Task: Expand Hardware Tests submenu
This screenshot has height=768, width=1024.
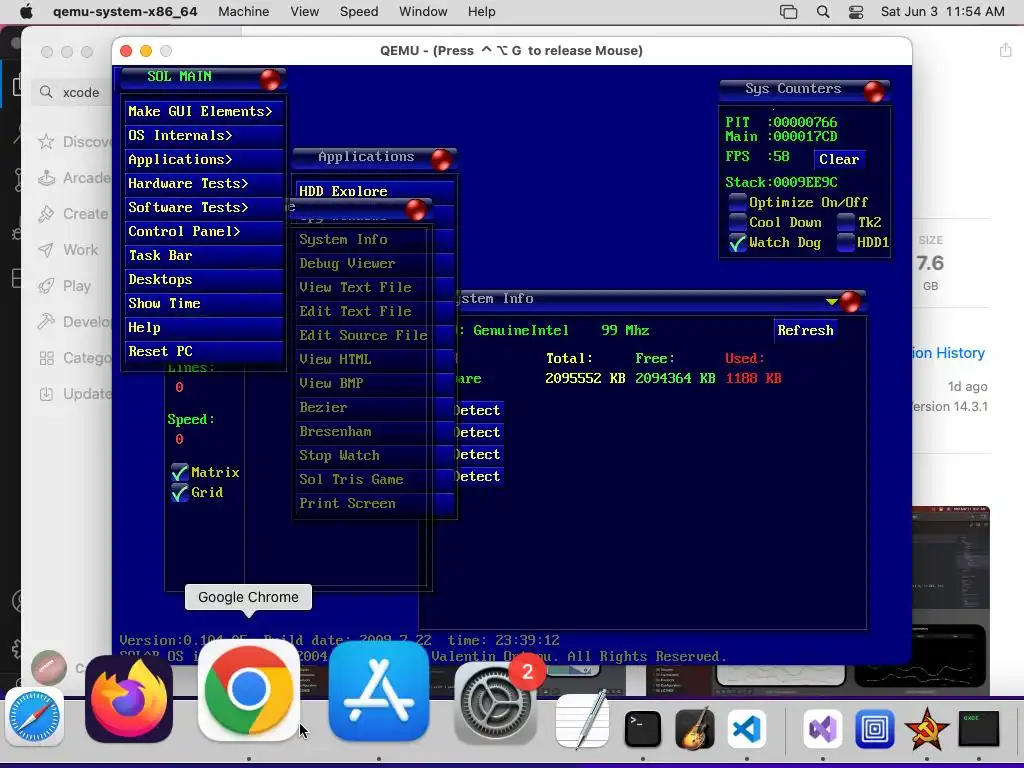Action: (204, 184)
